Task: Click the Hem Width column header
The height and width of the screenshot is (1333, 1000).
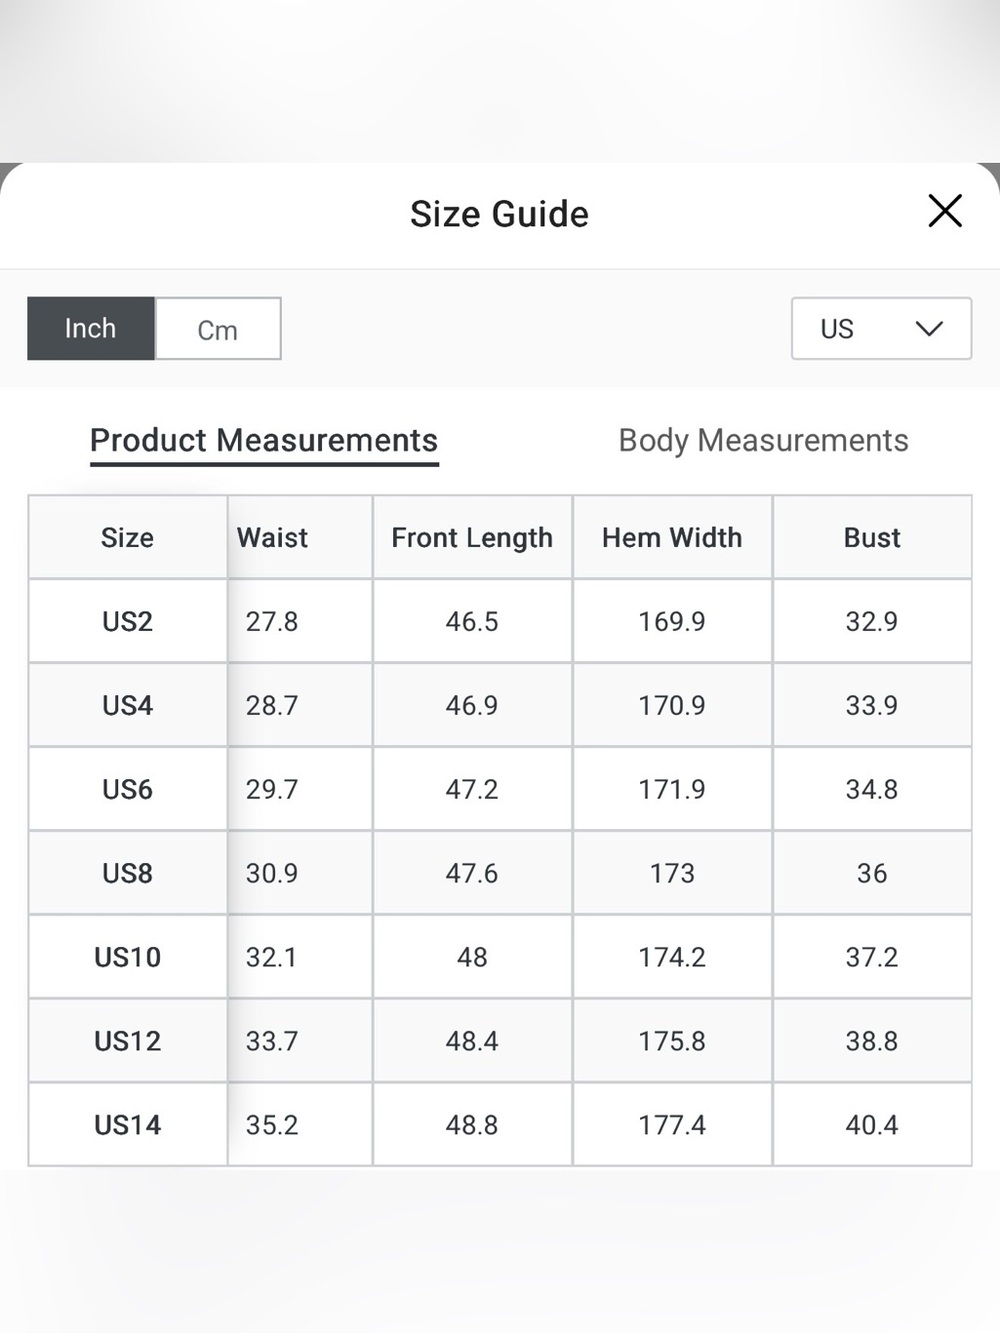Action: [x=672, y=537]
